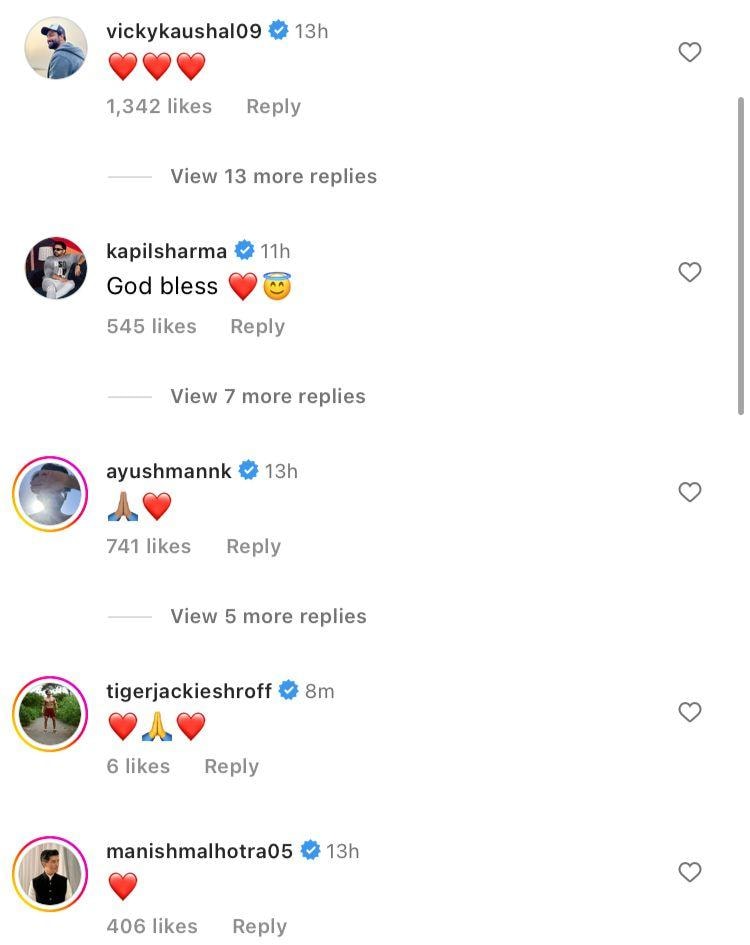The width and height of the screenshot is (750, 945).
Task: Like ayushmannk's comment with the heart
Action: point(690,492)
